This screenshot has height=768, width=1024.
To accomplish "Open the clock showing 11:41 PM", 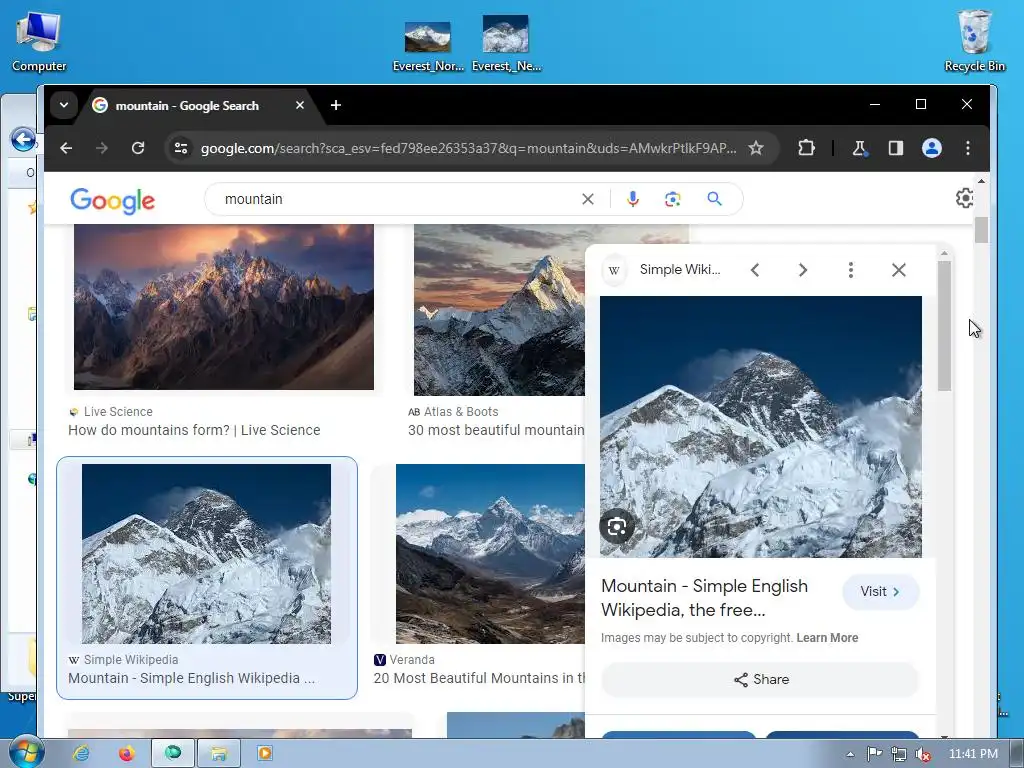I will click(973, 754).
